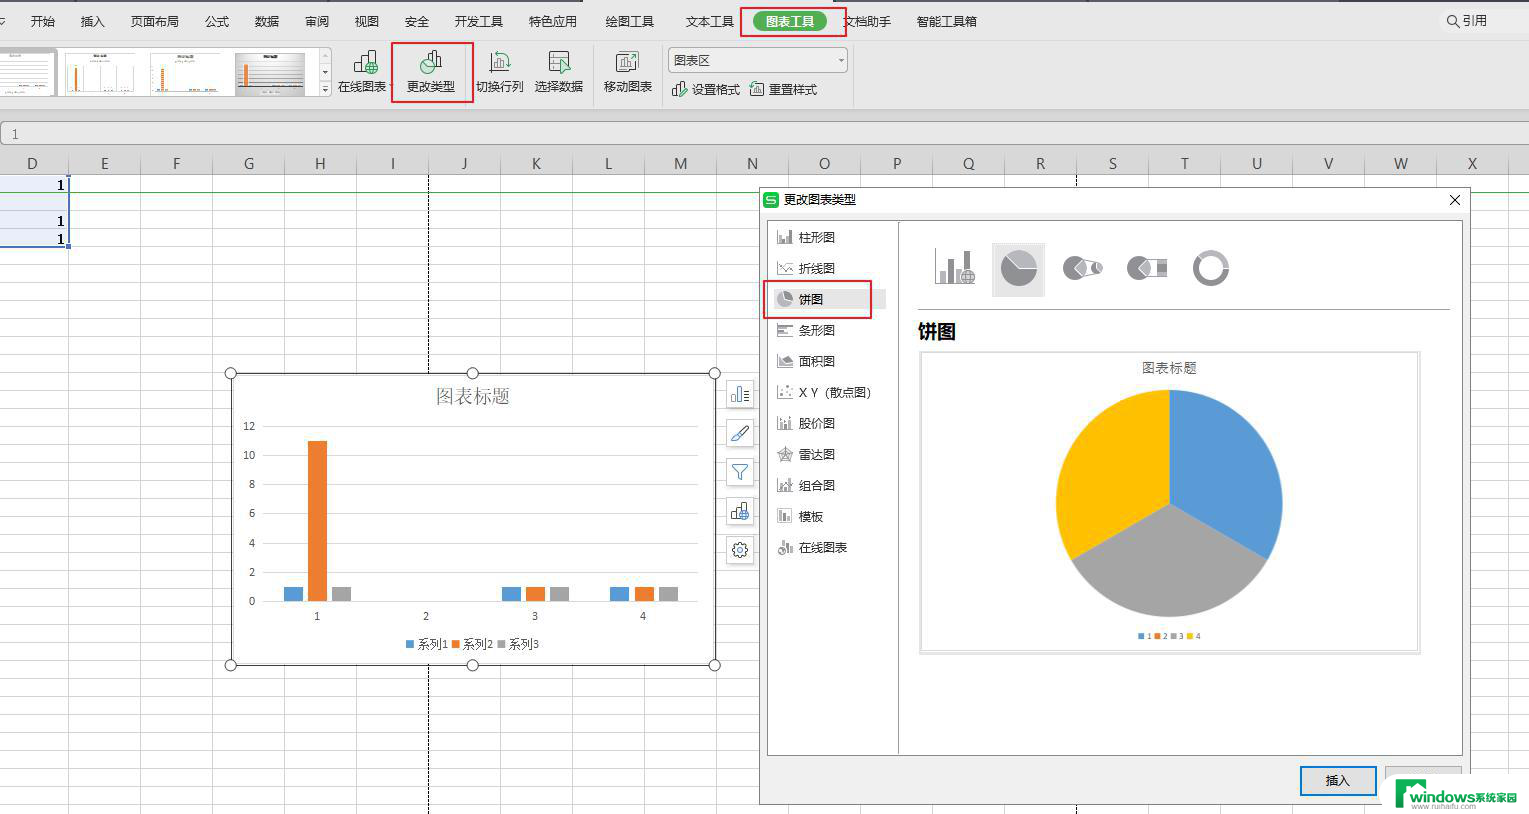Open the 智能工具箱 ribbon tab
The height and width of the screenshot is (814, 1529).
pos(947,21)
